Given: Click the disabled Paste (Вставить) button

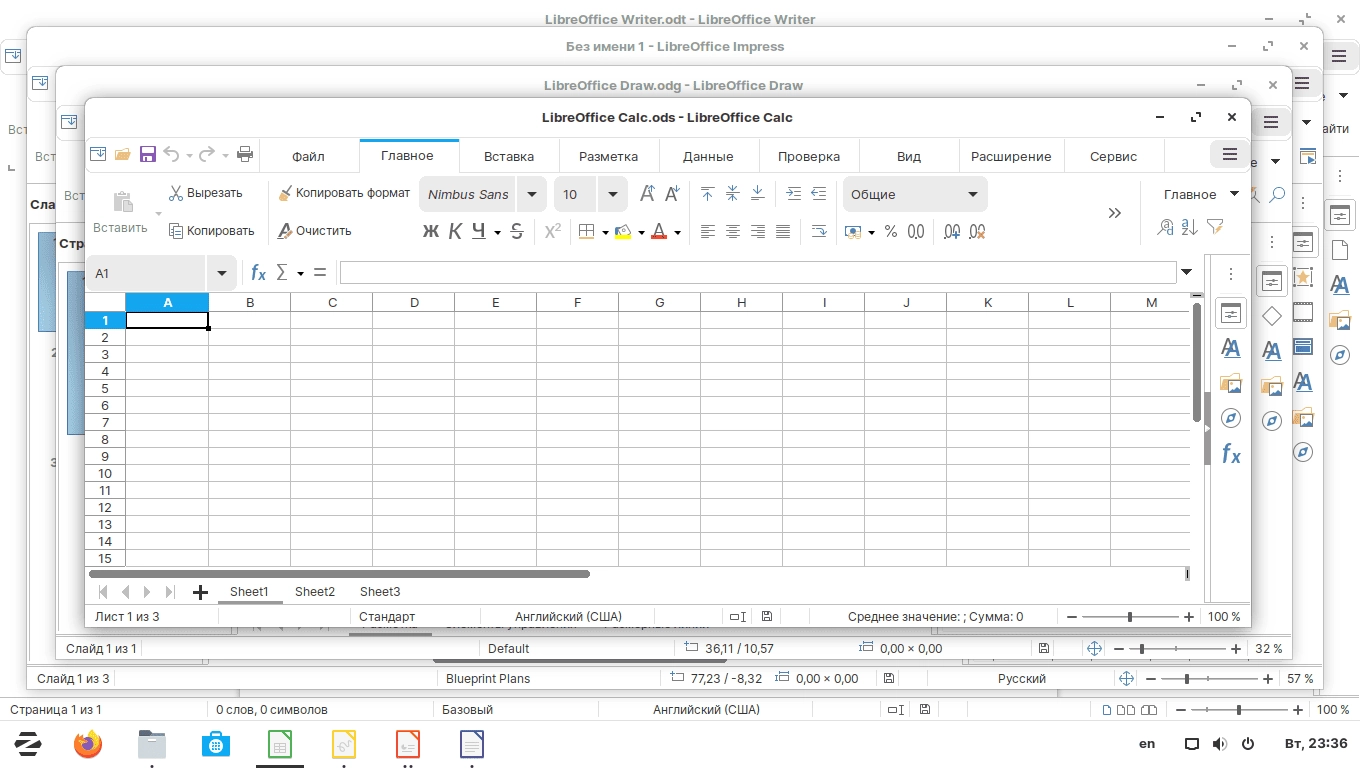Looking at the screenshot, I should coord(121,211).
